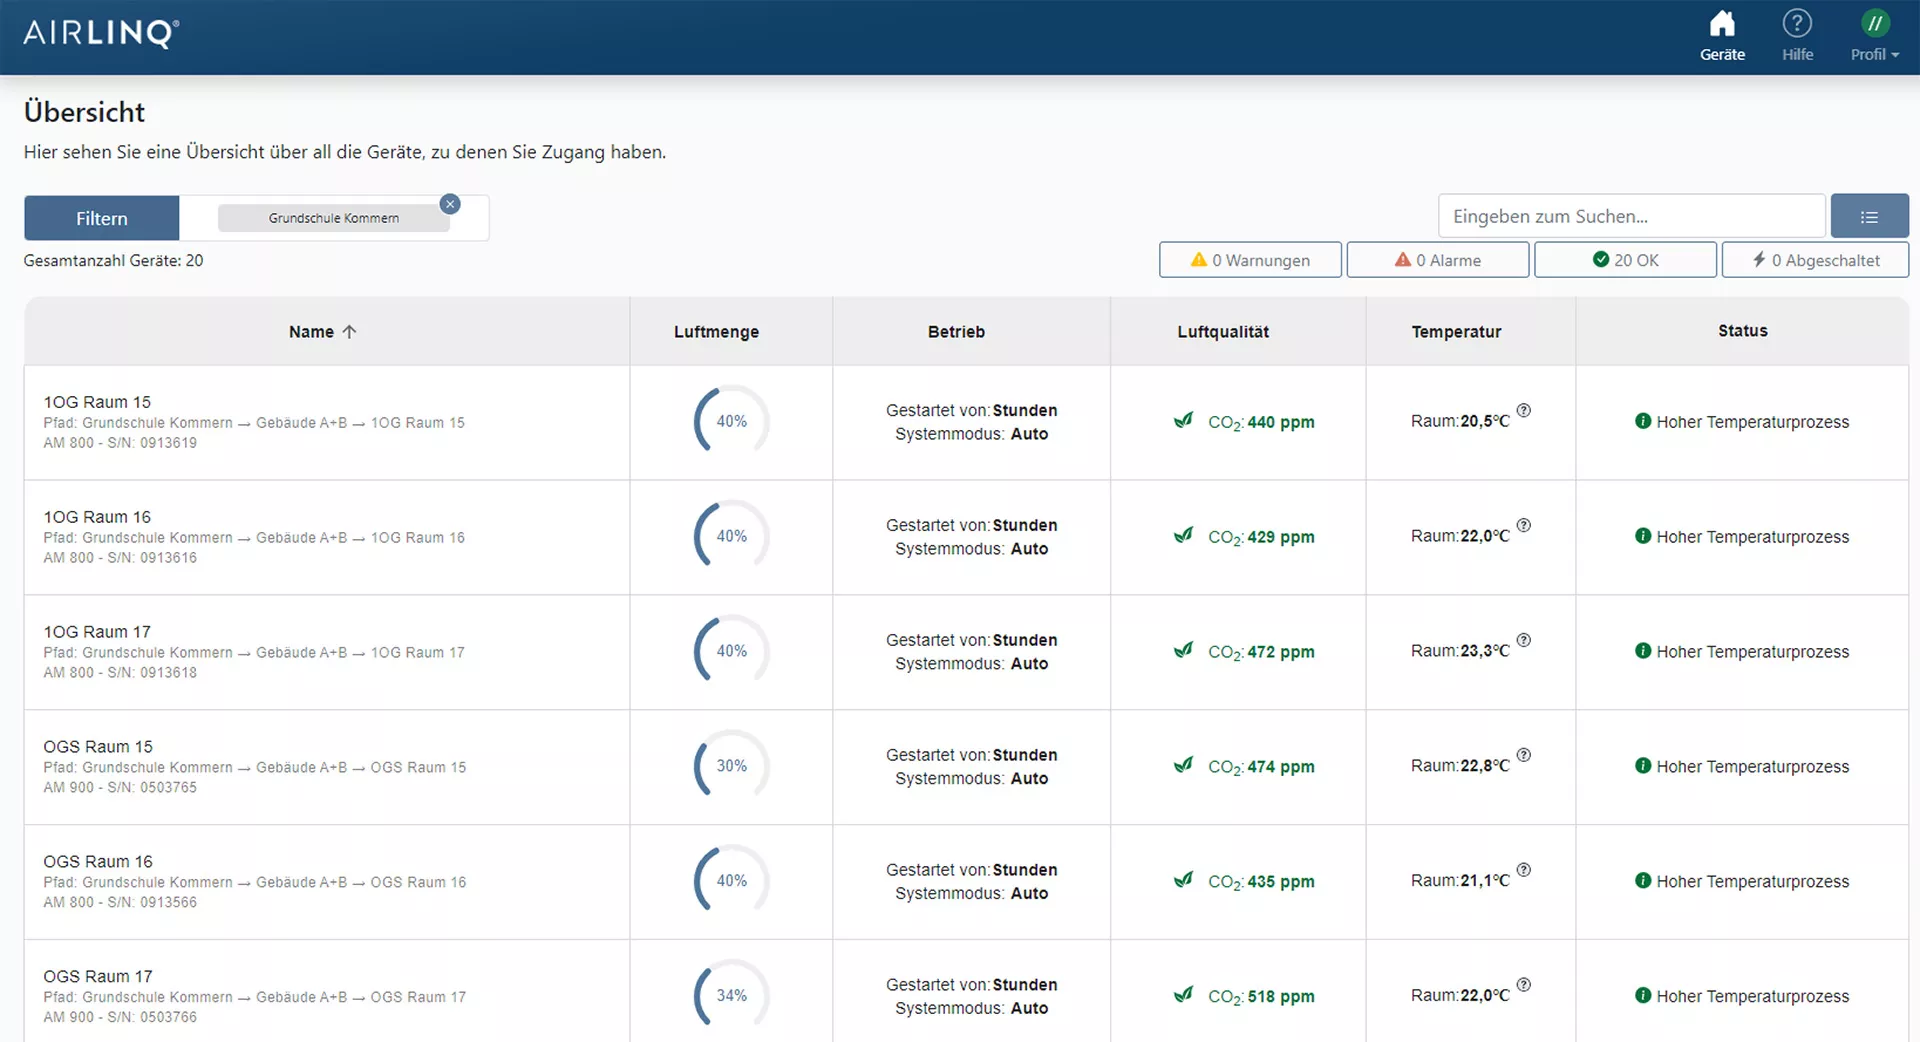Click CO2 value 474 ppm

click(1280, 767)
